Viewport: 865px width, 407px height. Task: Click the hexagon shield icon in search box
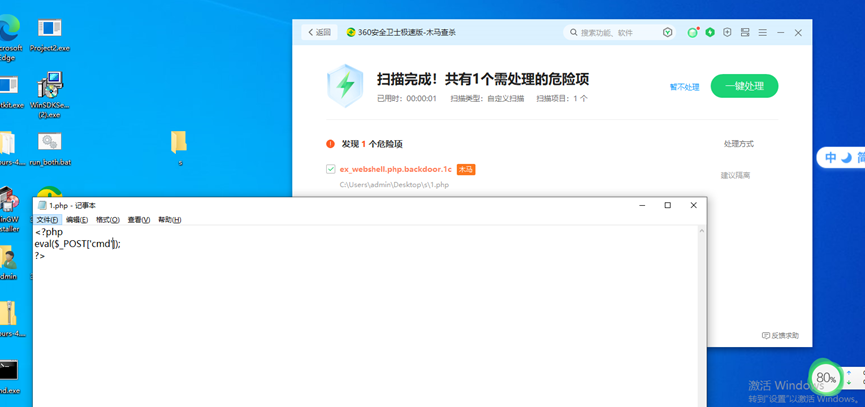pyautogui.click(x=668, y=33)
